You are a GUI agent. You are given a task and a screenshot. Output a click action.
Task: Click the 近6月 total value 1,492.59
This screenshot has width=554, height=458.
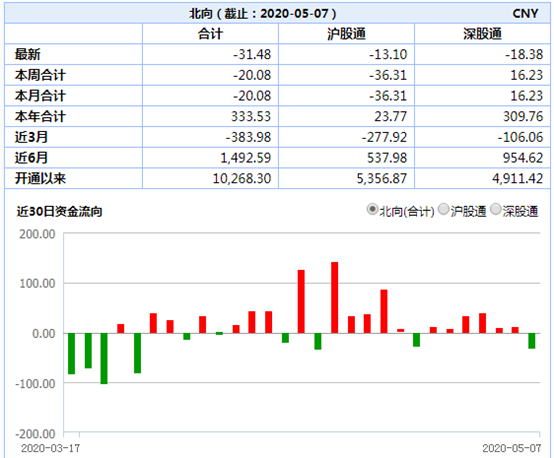point(246,158)
